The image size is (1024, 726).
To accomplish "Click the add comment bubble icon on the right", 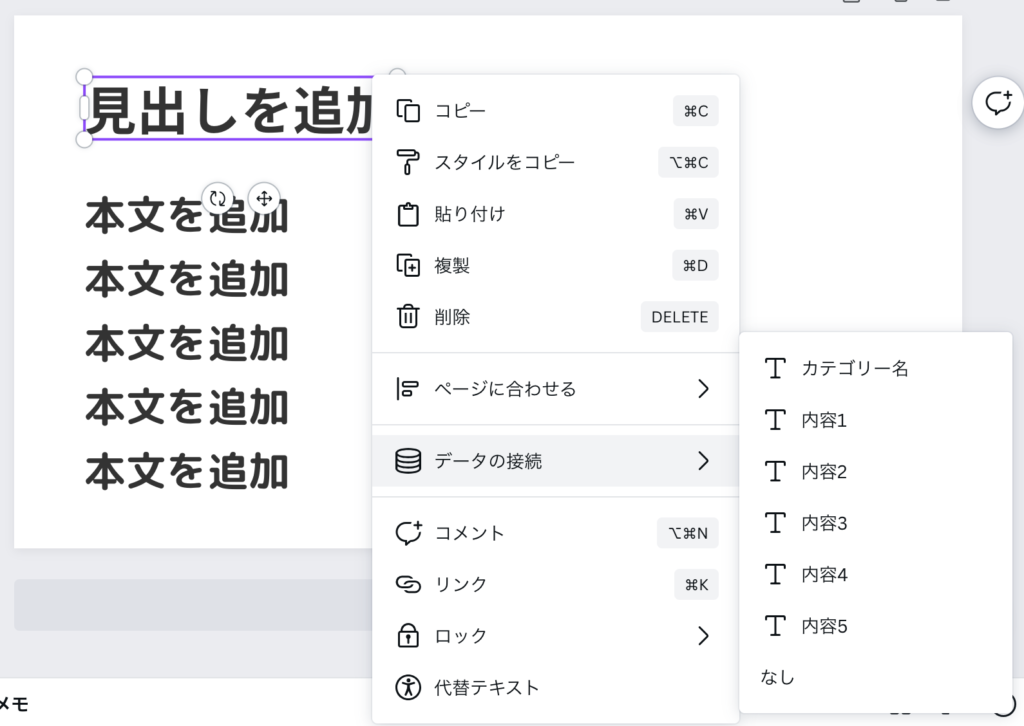I will click(997, 103).
